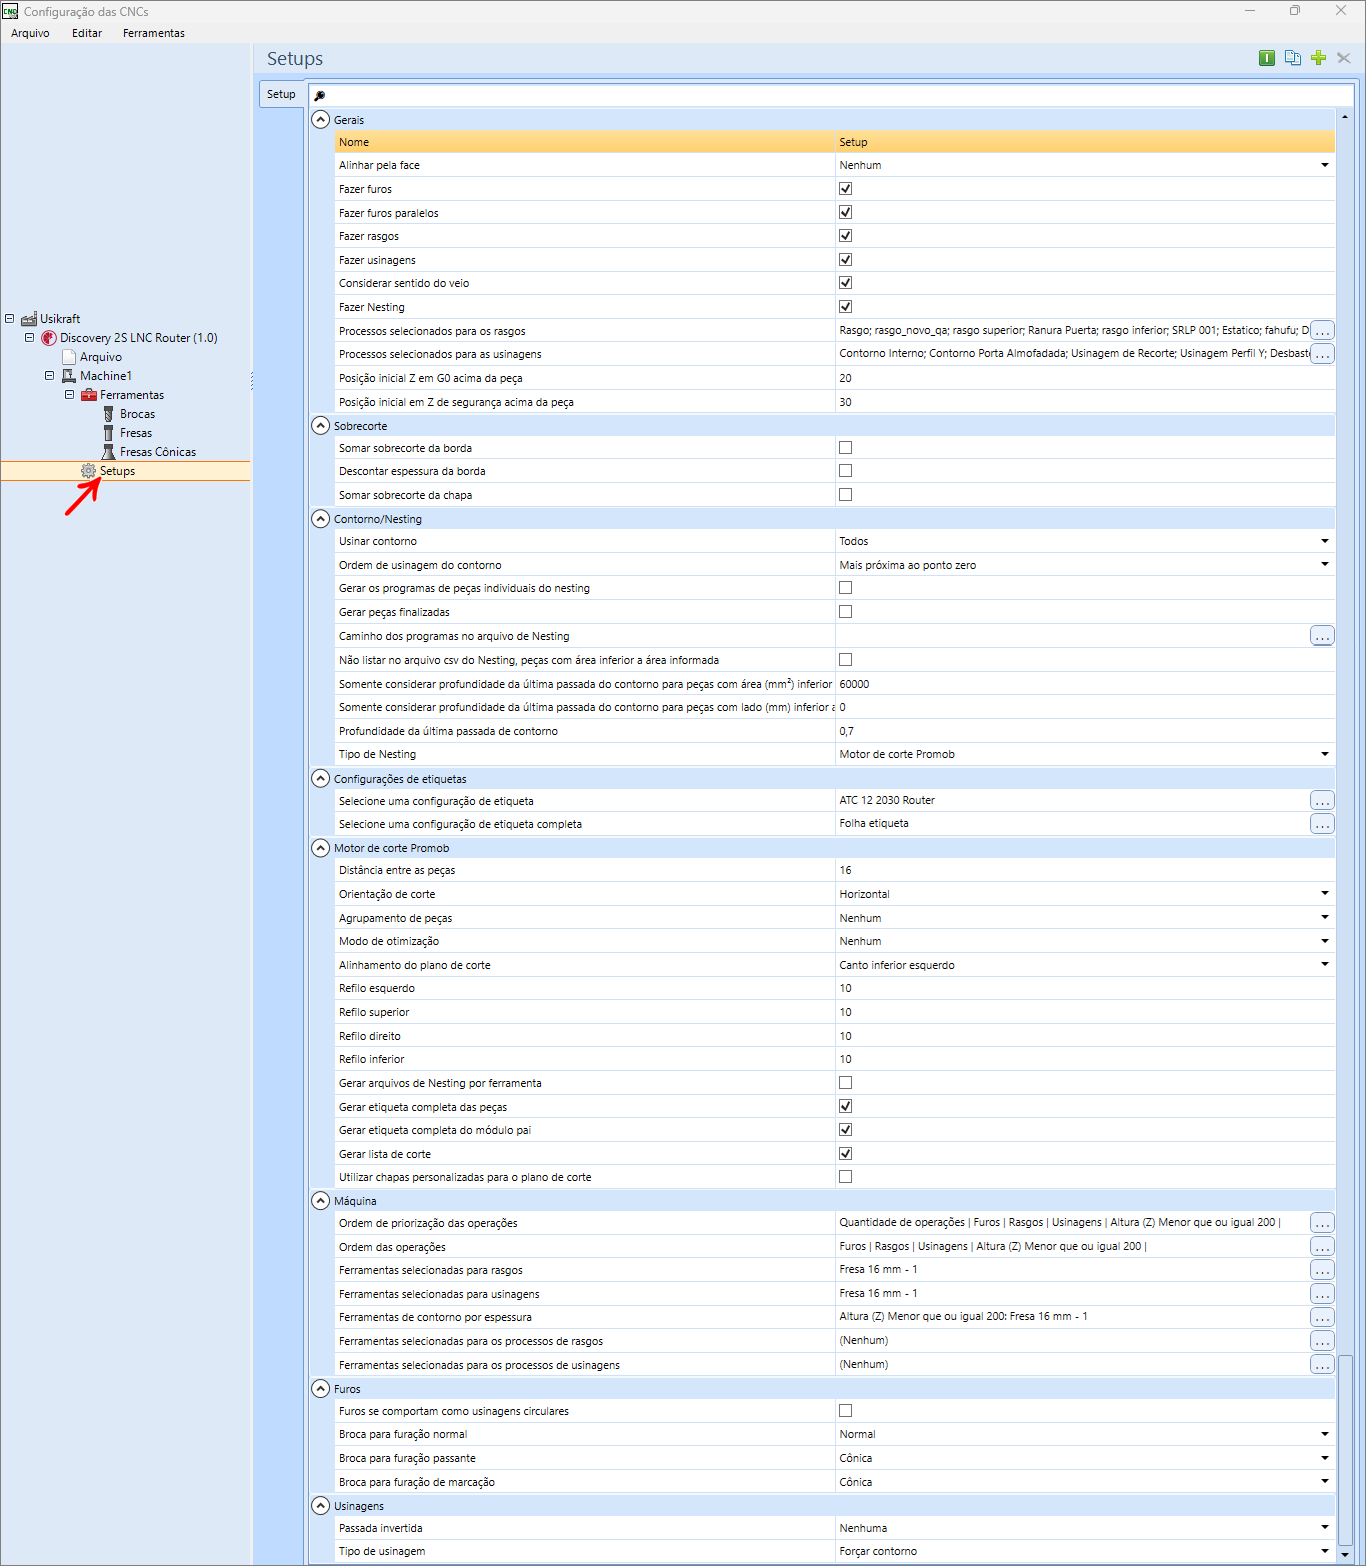Edit the Refilo esquerdo value
Screen dimensions: 1366x1566
tap(1085, 988)
